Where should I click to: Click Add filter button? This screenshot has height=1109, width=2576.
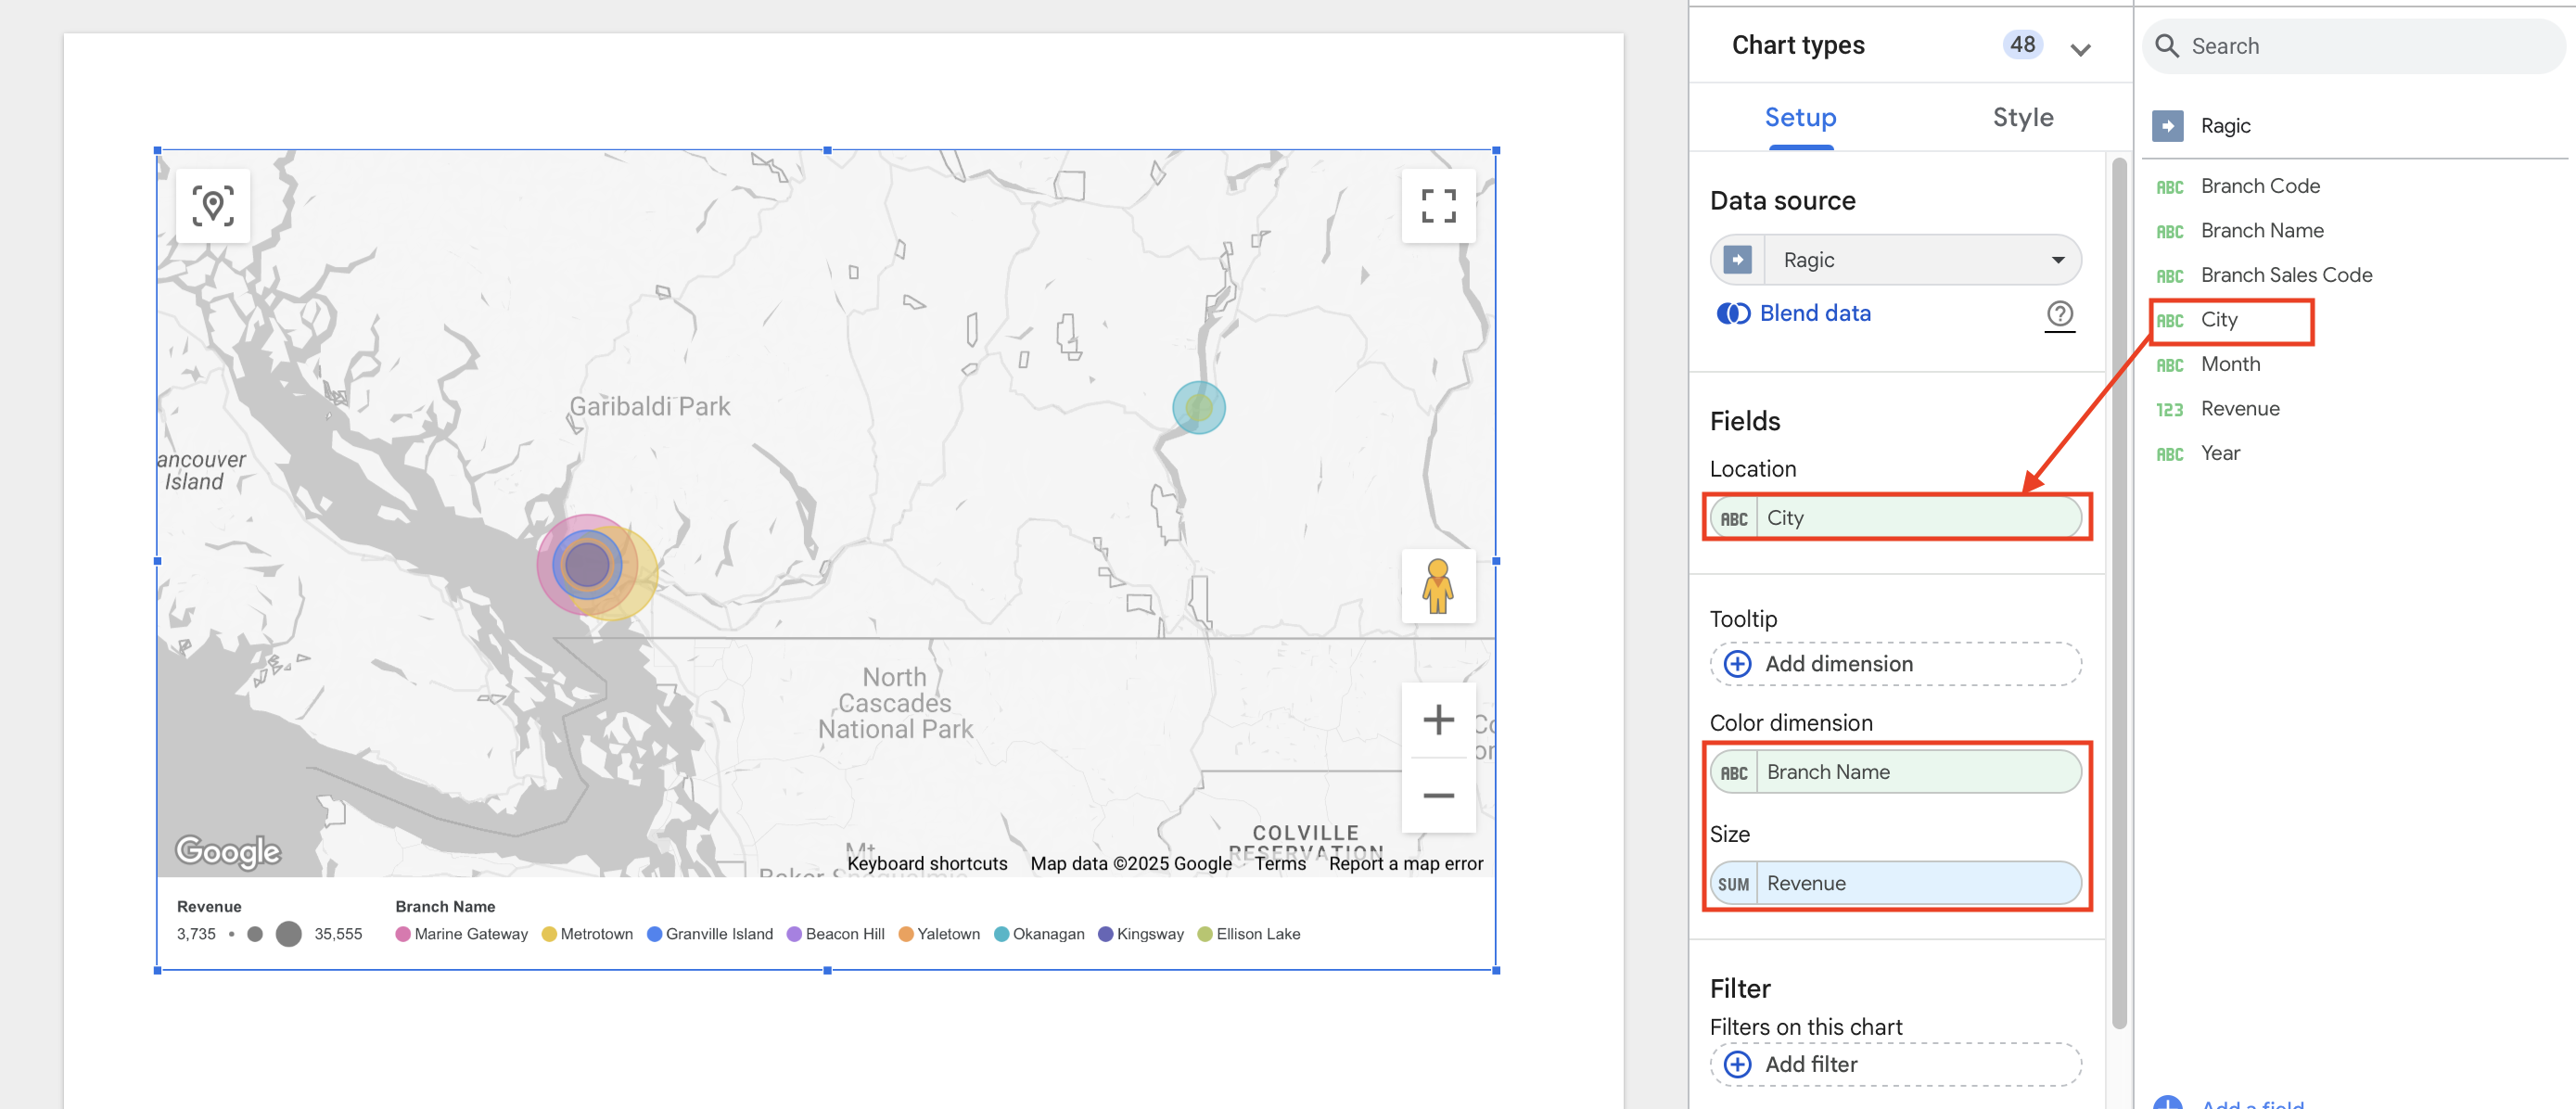pos(1895,1064)
